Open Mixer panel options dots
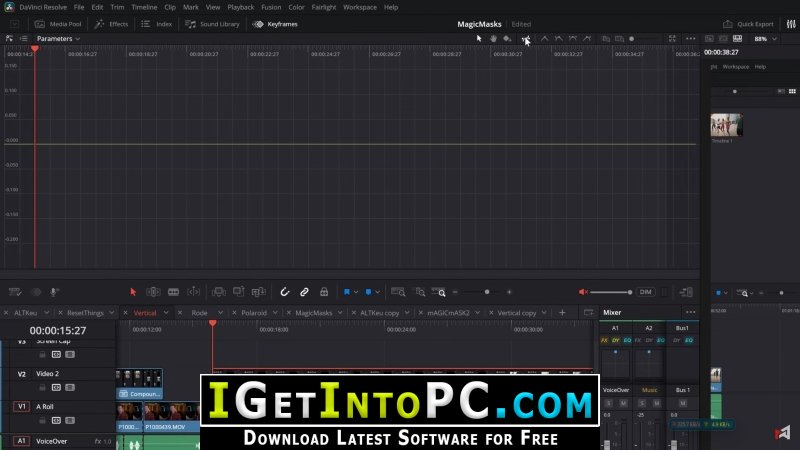Viewport: 800px width, 450px height. coord(690,312)
